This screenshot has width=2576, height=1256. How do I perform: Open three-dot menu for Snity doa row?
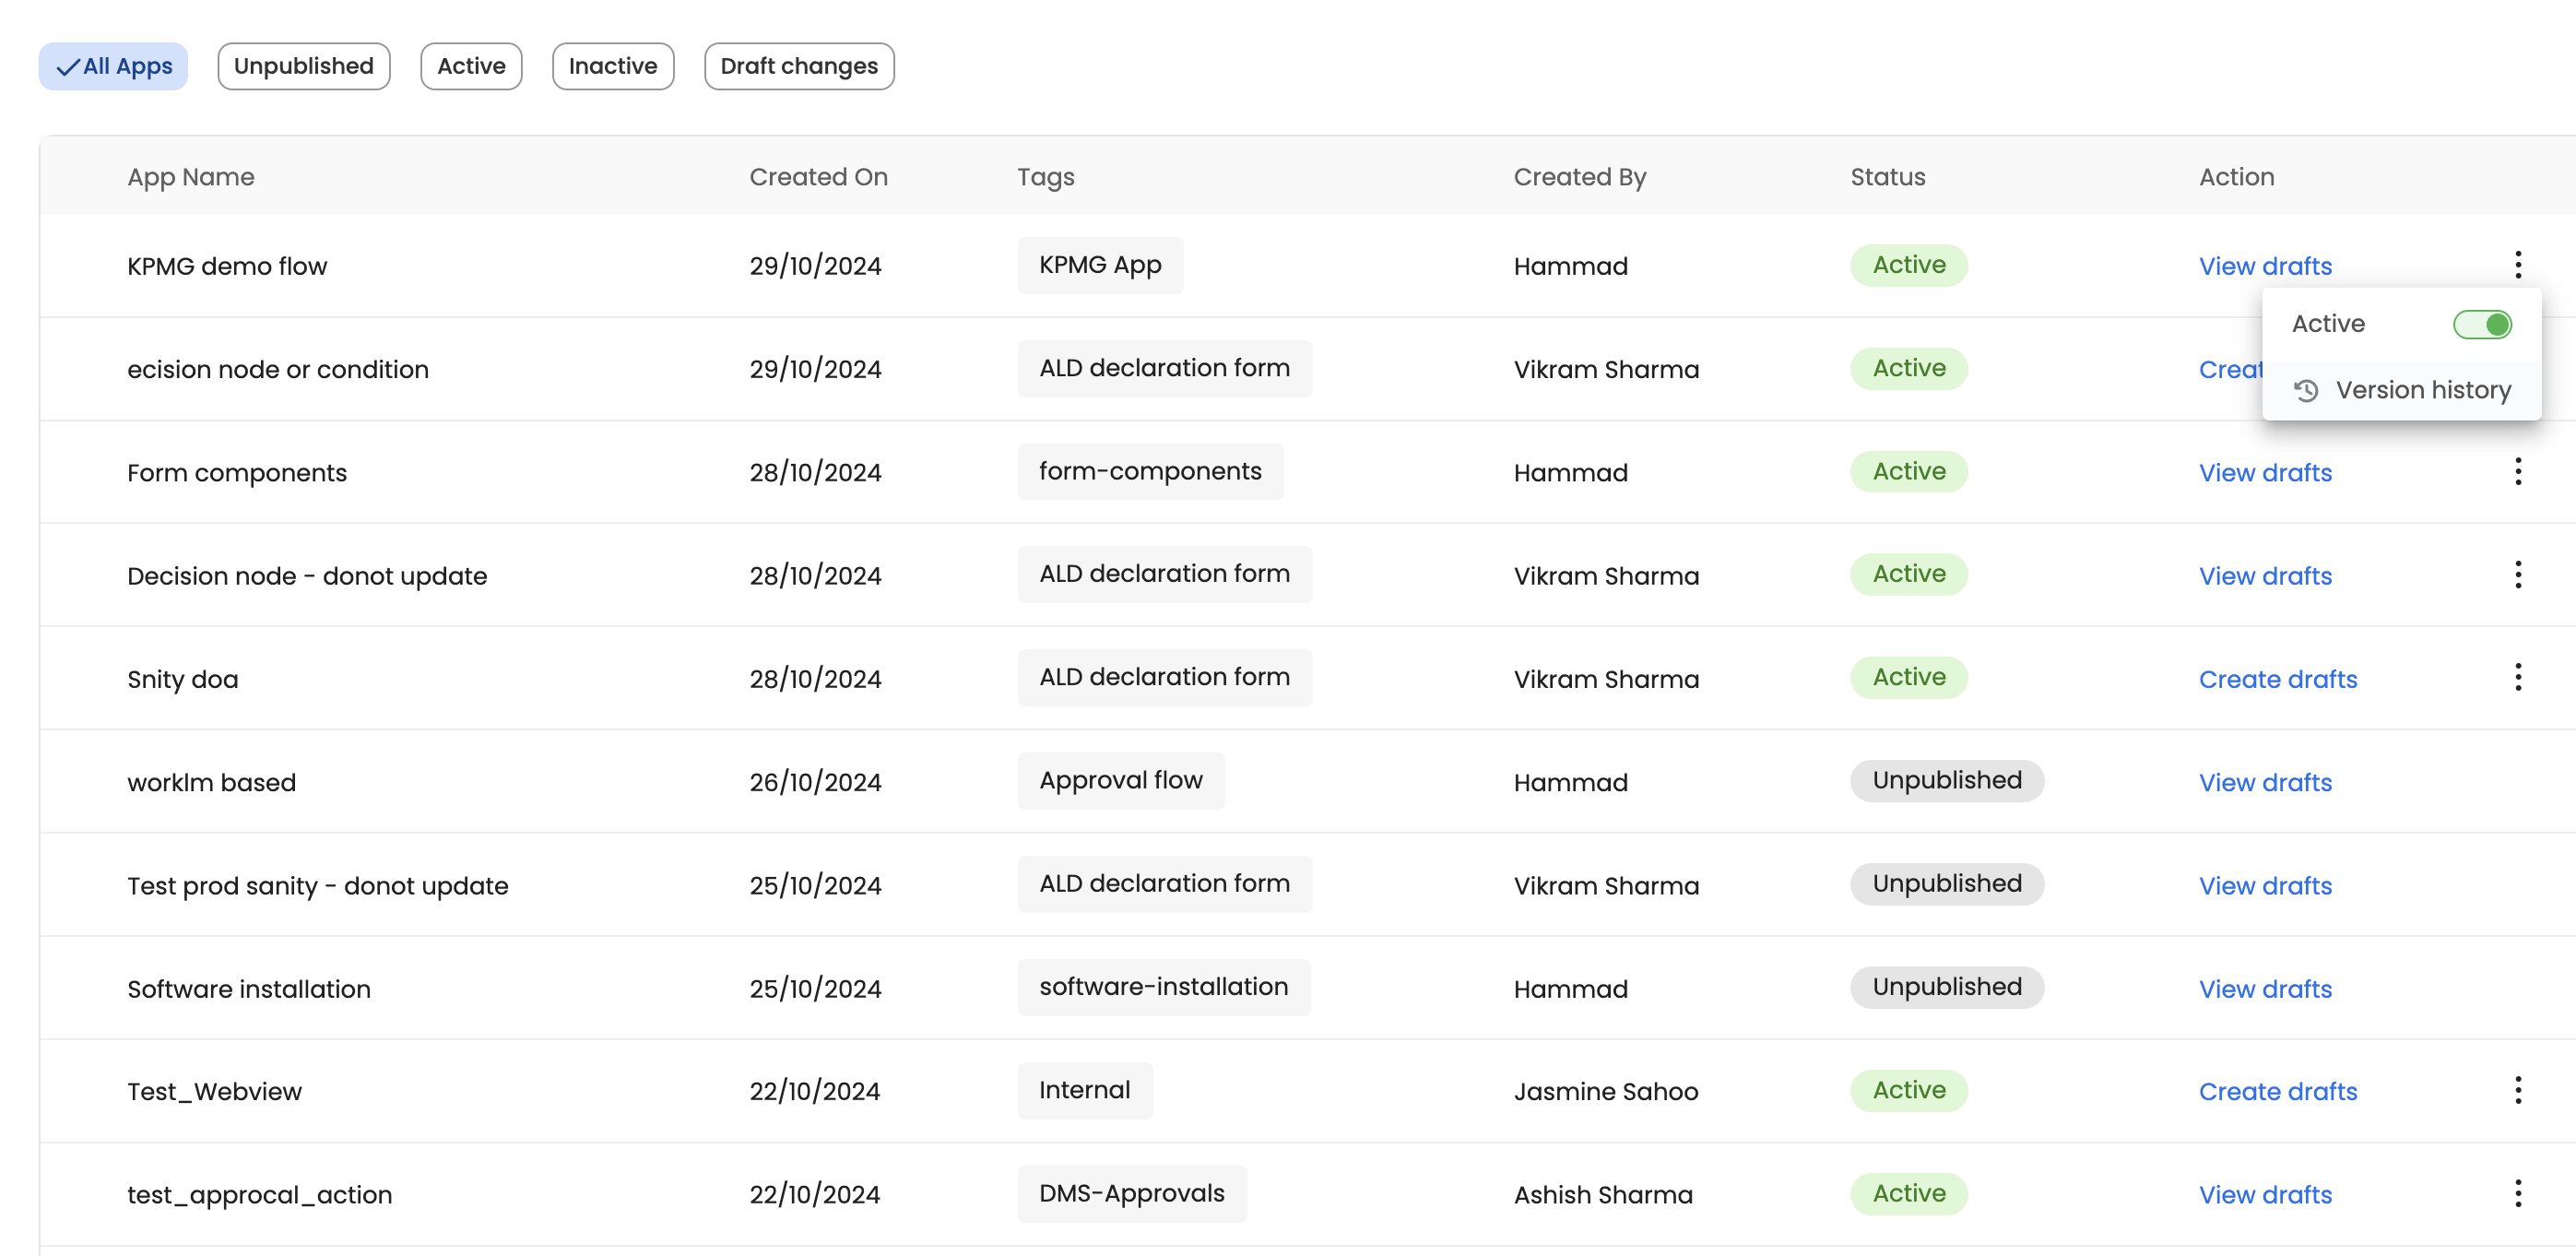pos(2517,677)
